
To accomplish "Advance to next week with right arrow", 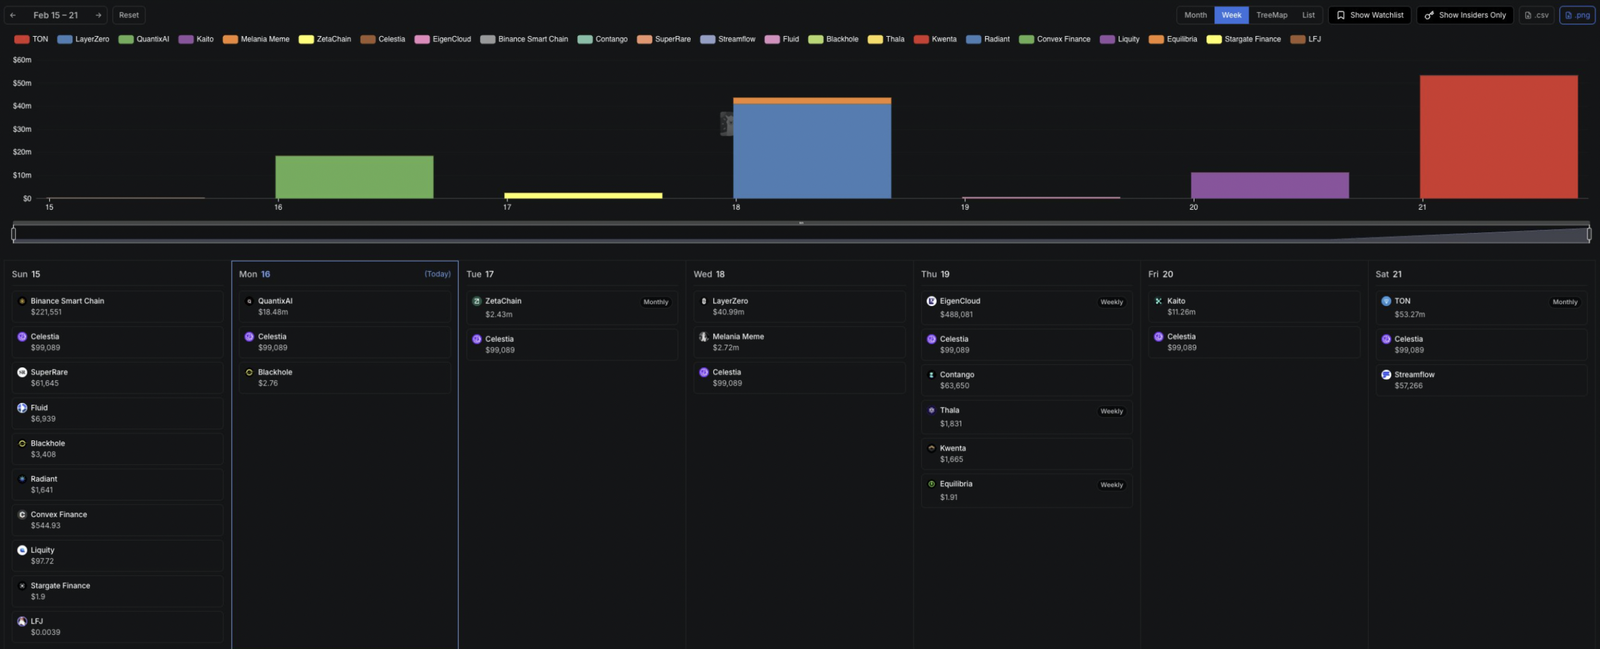I will click(x=98, y=15).
